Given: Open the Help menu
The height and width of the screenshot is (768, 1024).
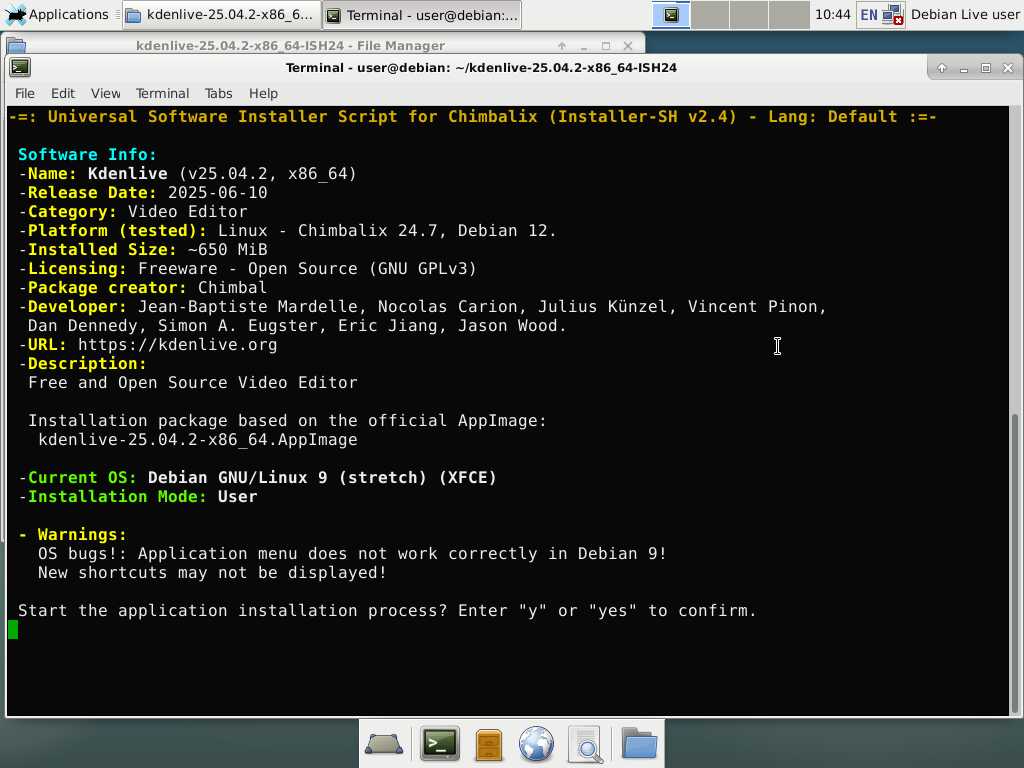Looking at the screenshot, I should [x=263, y=93].
